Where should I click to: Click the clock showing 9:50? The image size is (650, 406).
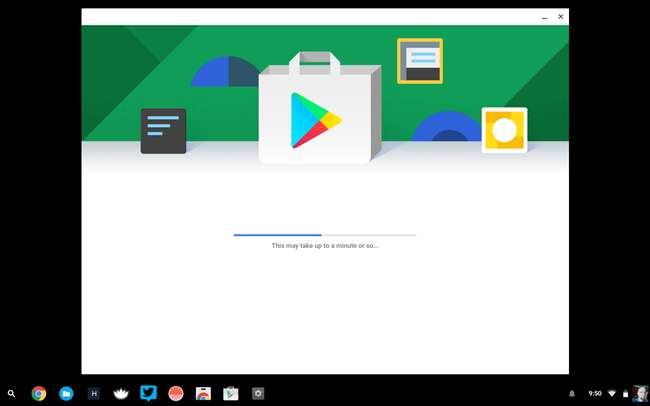coord(595,394)
